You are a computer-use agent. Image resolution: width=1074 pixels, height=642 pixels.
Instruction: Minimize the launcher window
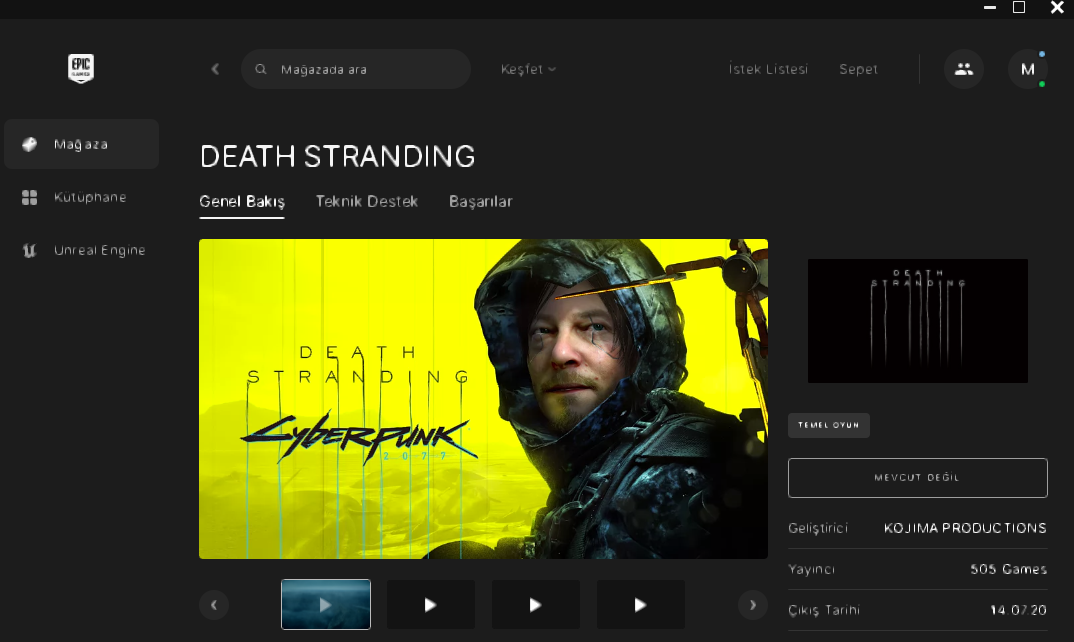990,8
